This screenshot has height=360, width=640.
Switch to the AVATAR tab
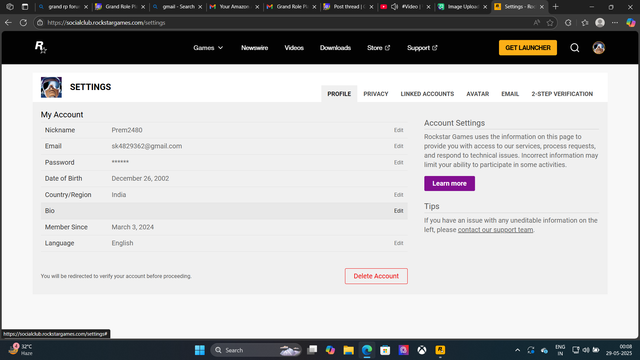(x=478, y=94)
